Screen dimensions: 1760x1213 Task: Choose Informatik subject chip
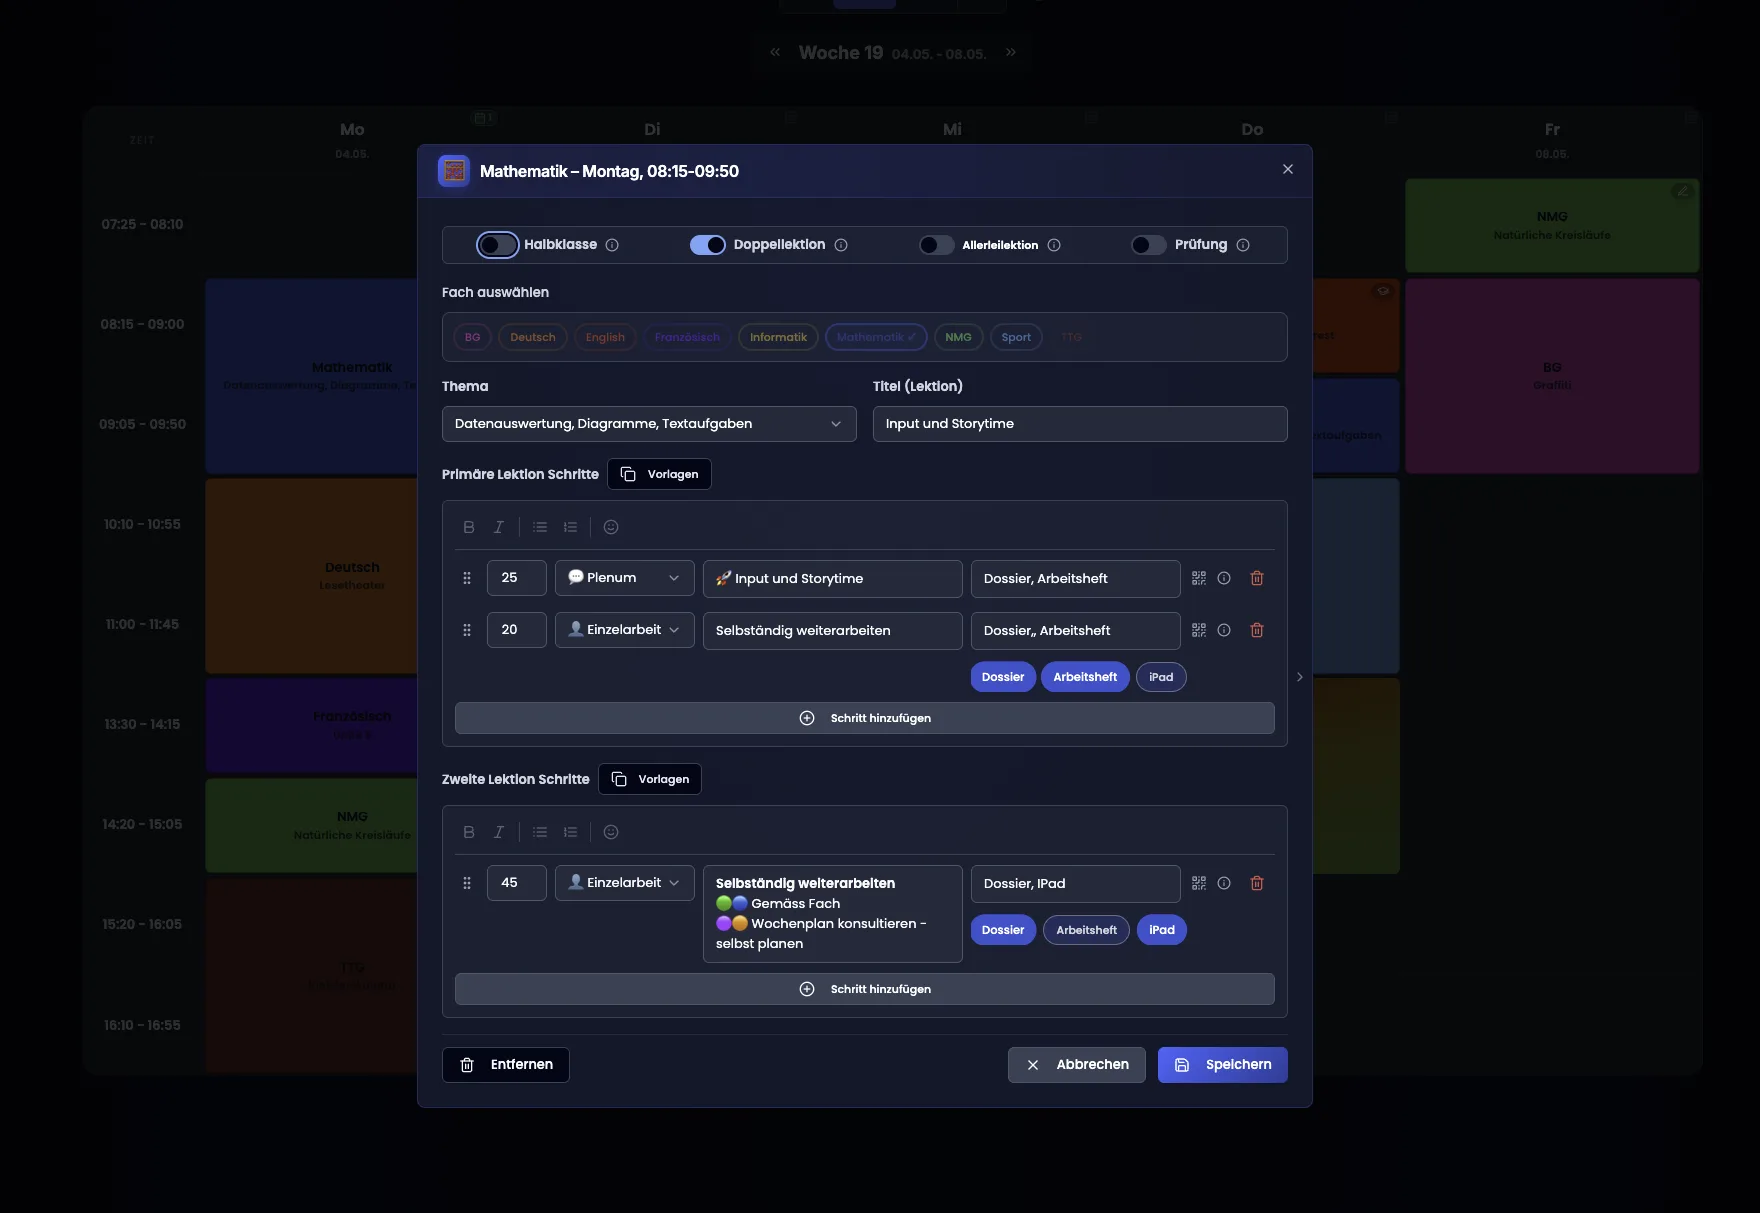point(778,337)
